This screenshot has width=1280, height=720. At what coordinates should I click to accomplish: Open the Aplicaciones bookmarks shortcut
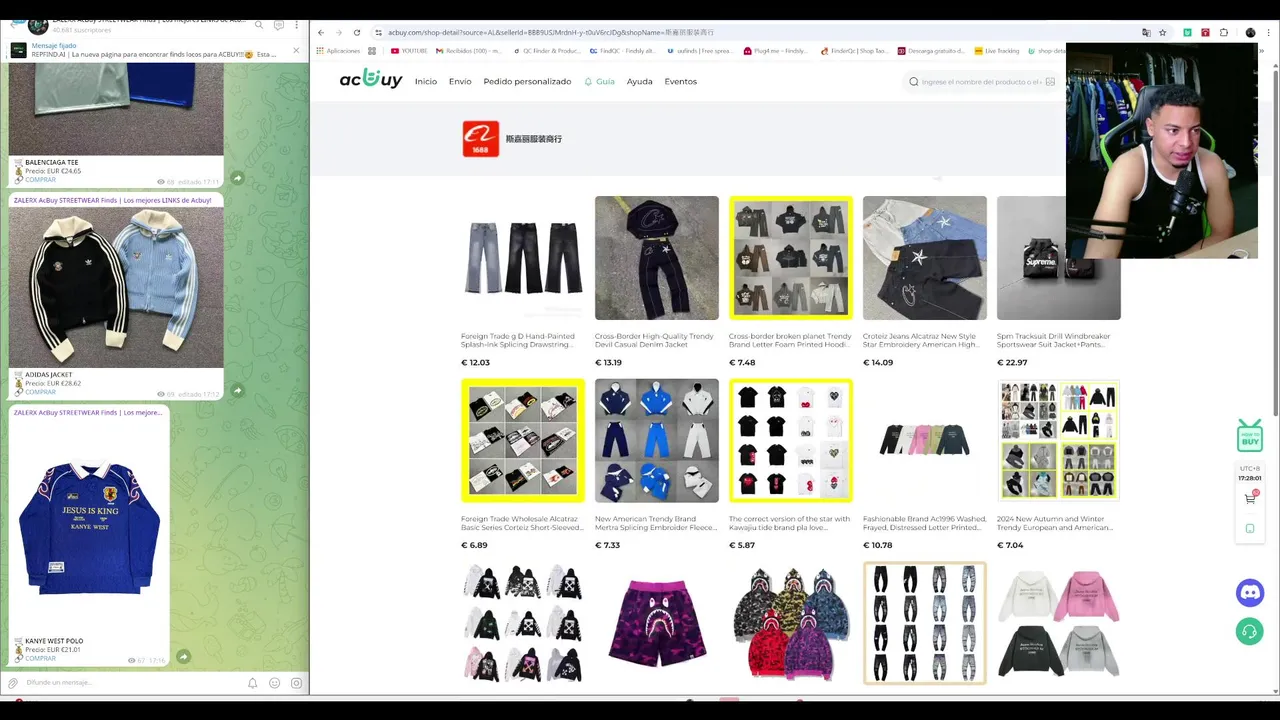338,51
